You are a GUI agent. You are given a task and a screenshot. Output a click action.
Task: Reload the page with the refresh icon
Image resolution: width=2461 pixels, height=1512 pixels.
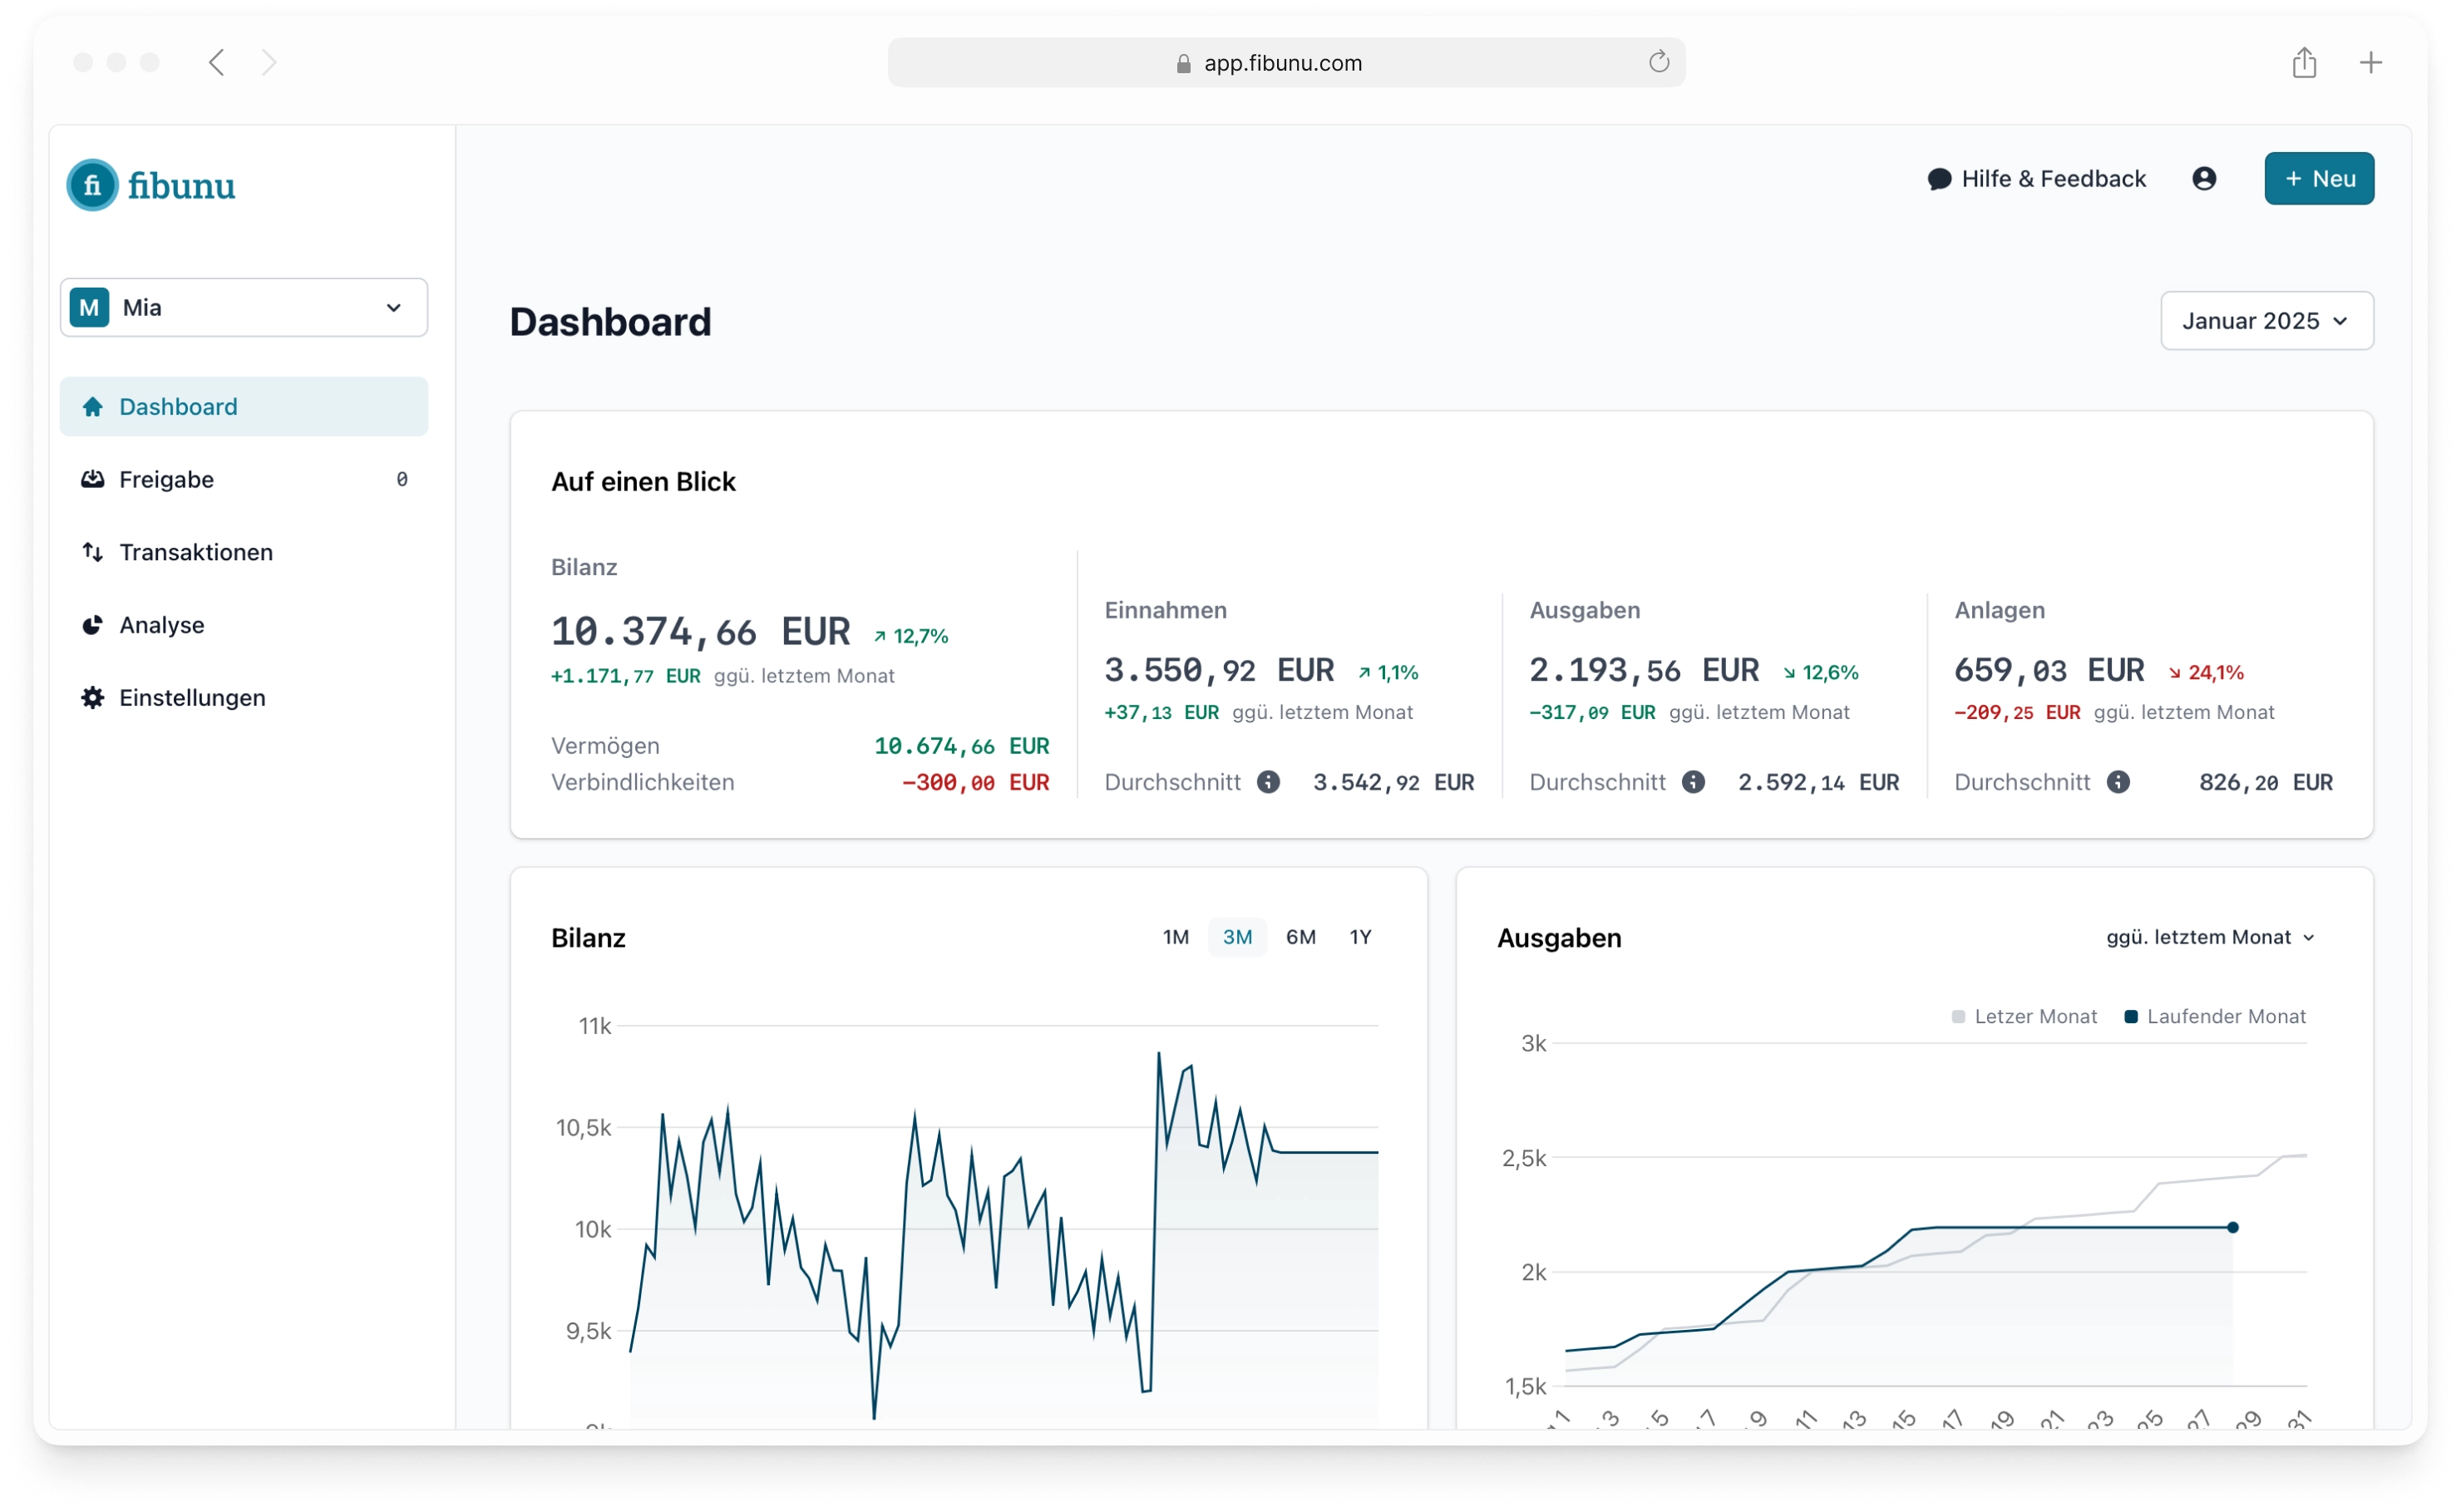(x=1660, y=62)
